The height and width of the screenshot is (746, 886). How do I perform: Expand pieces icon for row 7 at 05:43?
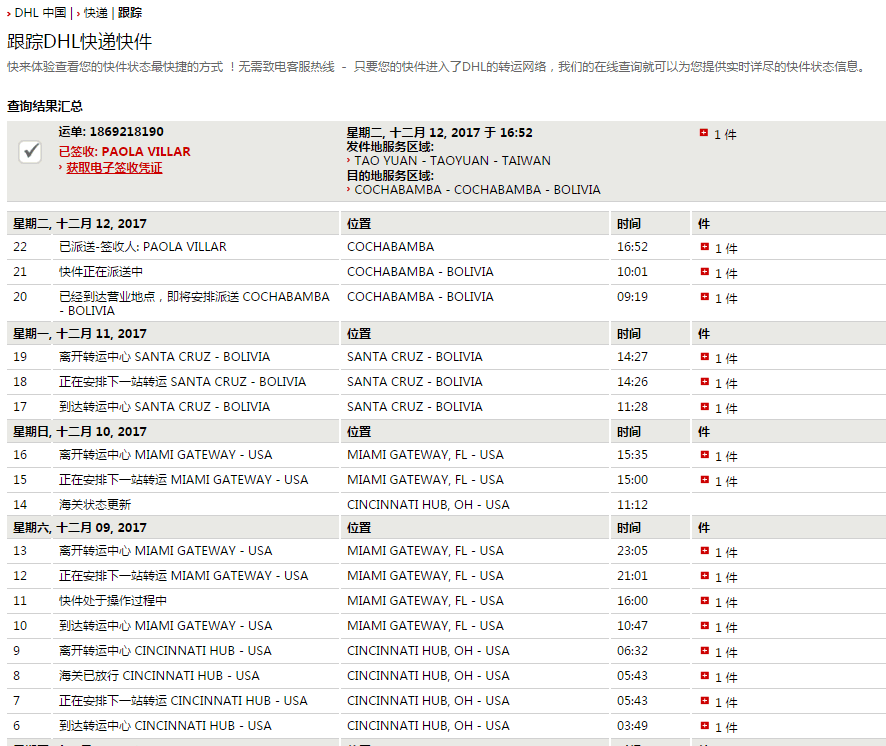click(x=705, y=700)
